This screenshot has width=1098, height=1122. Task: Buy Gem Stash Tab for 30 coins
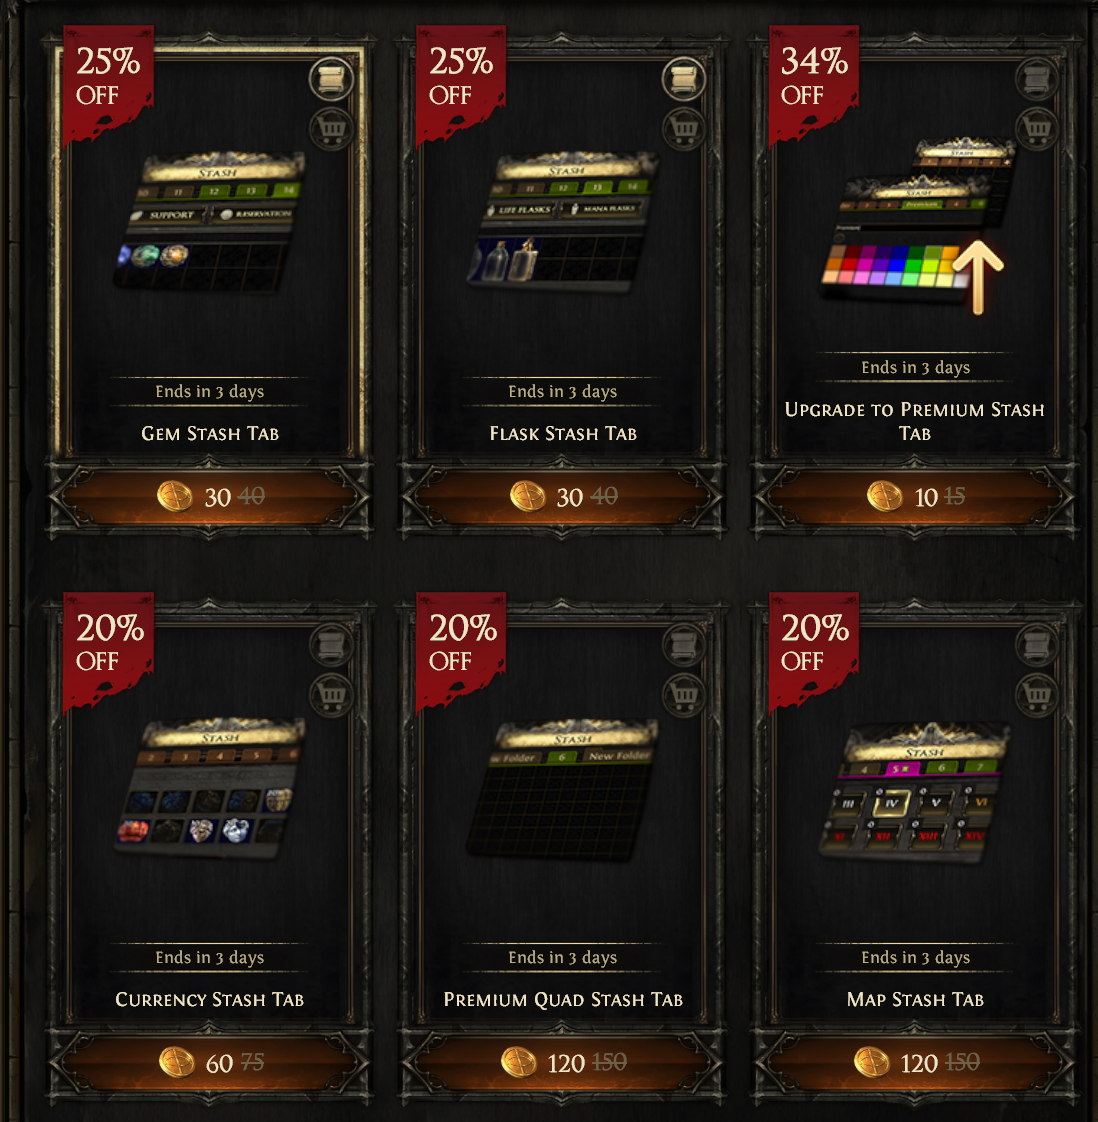point(210,497)
